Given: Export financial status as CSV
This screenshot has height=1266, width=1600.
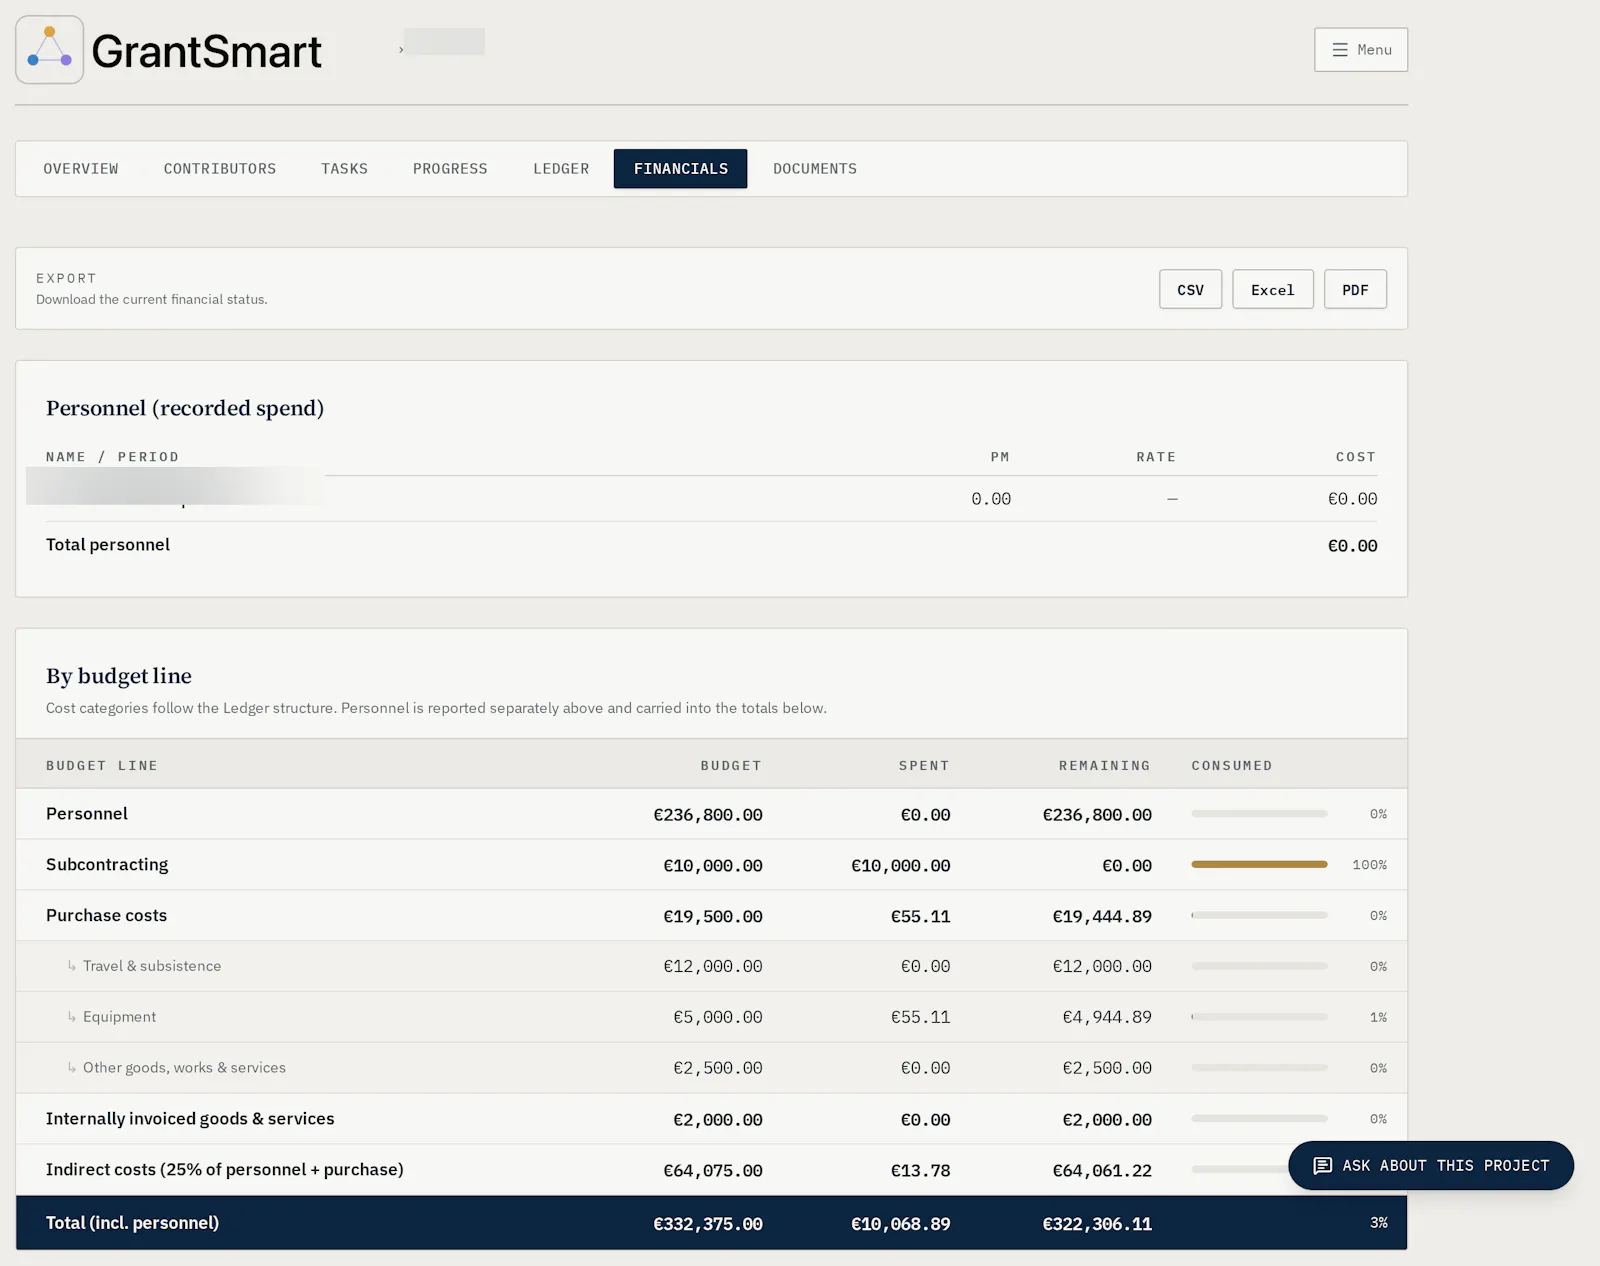Looking at the screenshot, I should [1190, 290].
